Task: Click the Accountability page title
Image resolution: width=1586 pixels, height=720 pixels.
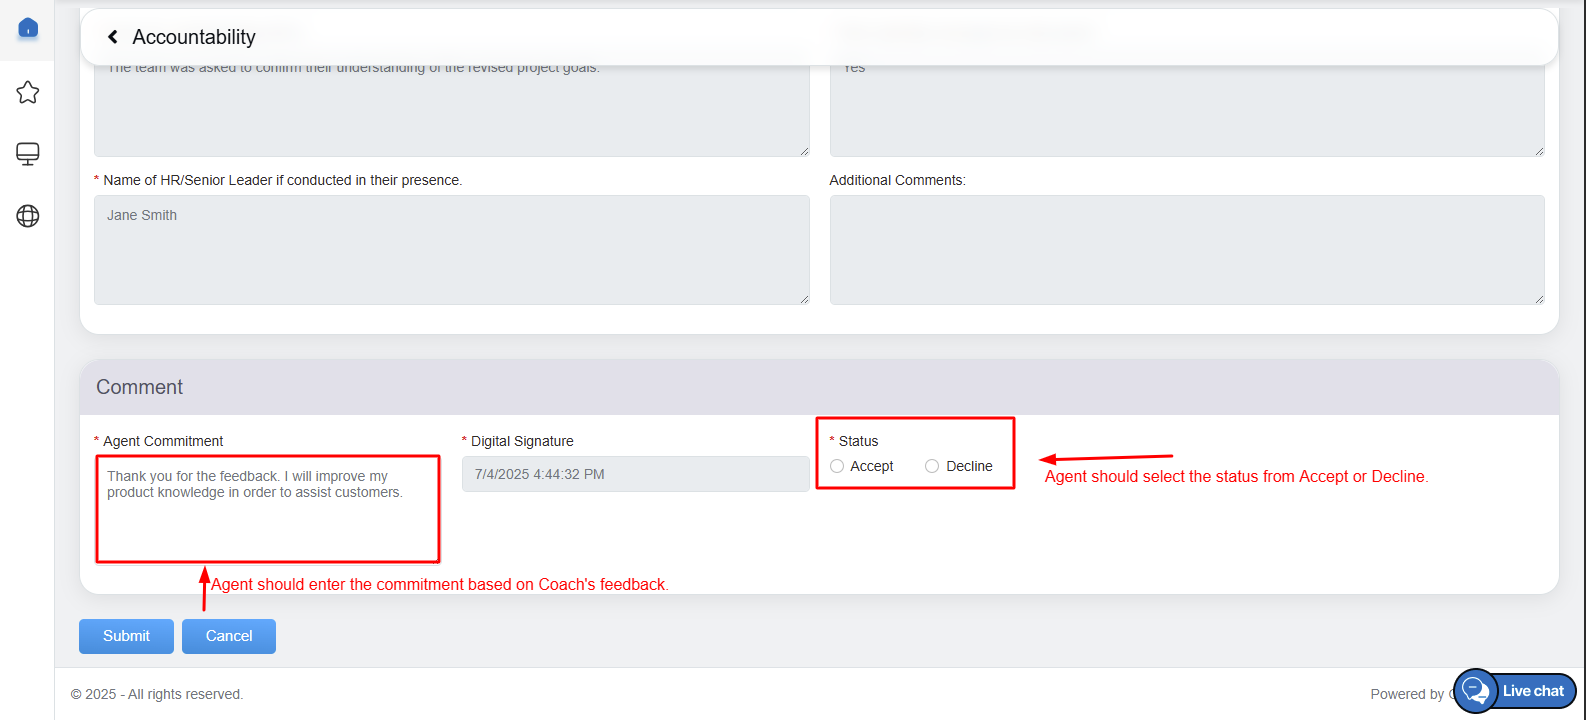Action: pos(194,37)
